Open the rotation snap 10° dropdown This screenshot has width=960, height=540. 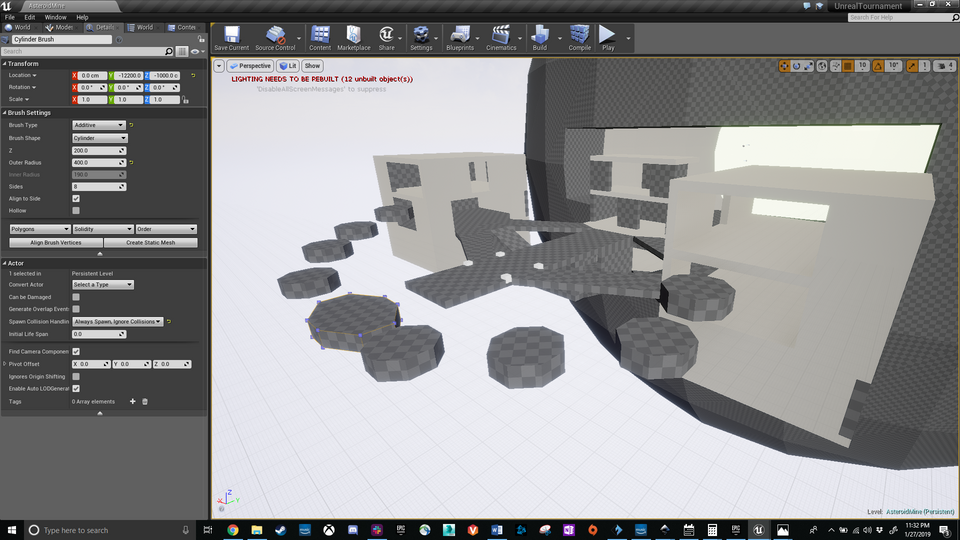click(894, 66)
